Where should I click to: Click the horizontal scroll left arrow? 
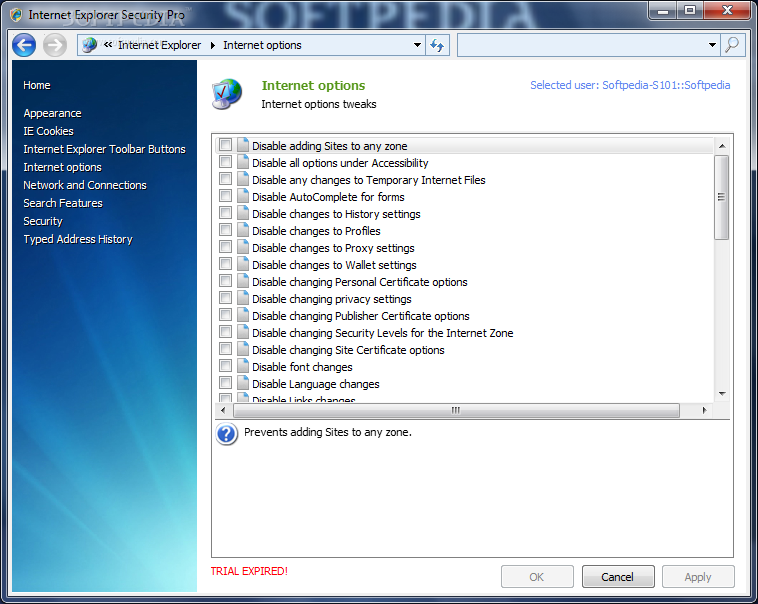pyautogui.click(x=223, y=411)
